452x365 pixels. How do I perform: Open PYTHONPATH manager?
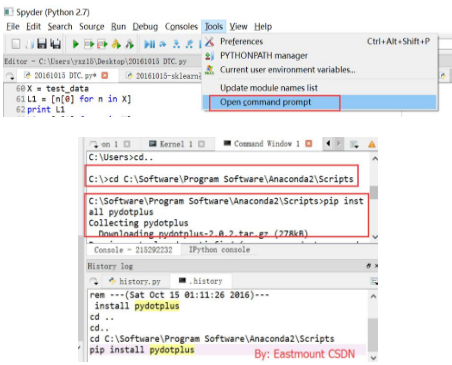click(x=319, y=55)
